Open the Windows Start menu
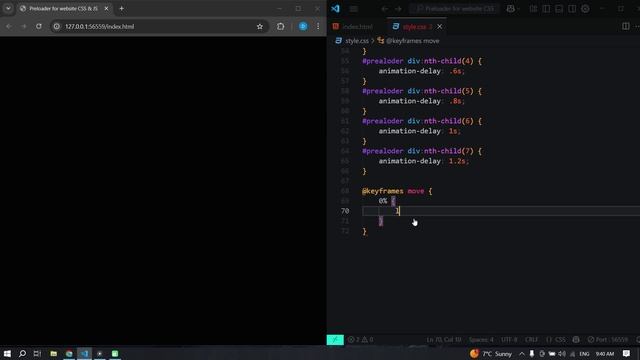 pos(7,353)
